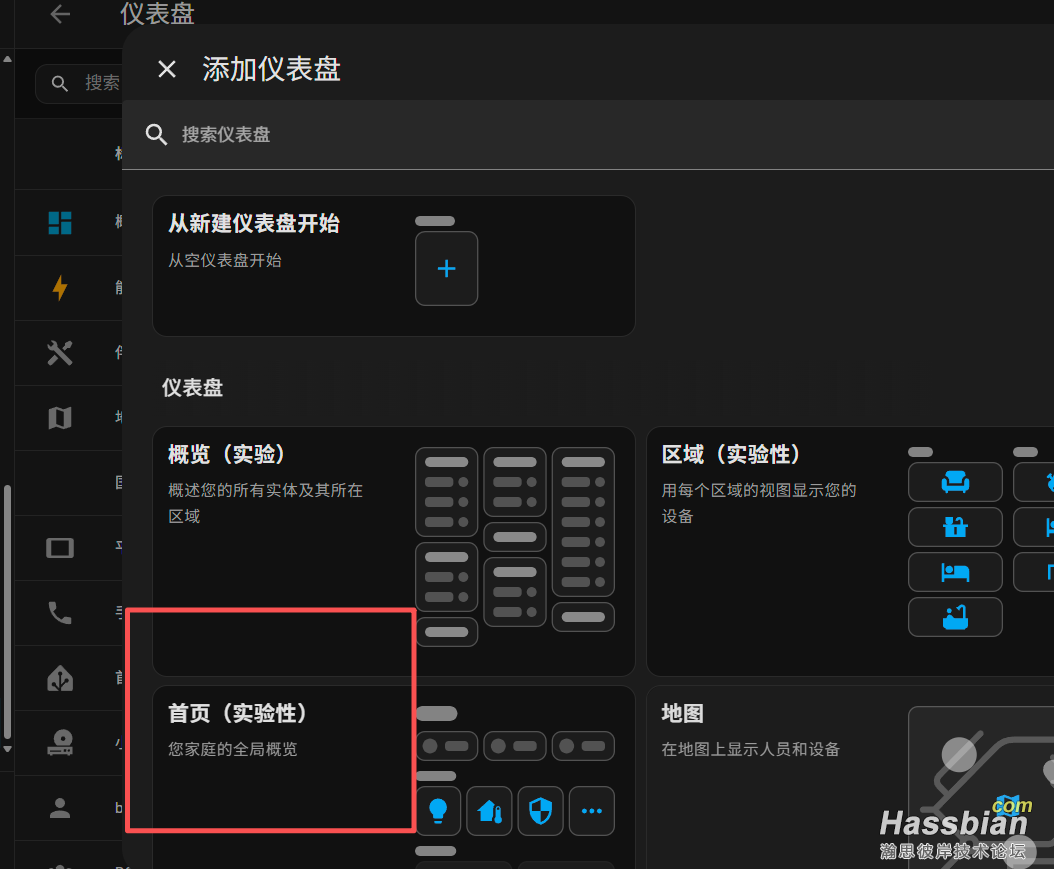Click the security shield icon tile

tap(540, 811)
